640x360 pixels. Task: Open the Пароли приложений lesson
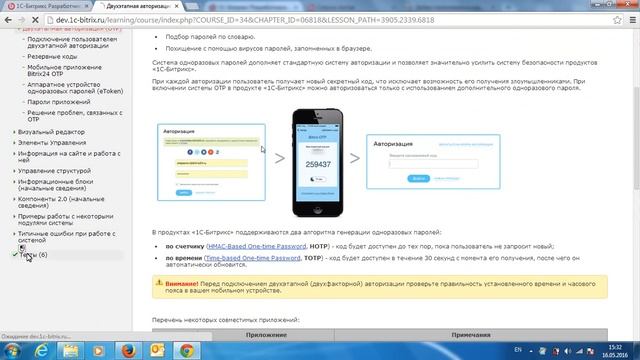point(58,102)
